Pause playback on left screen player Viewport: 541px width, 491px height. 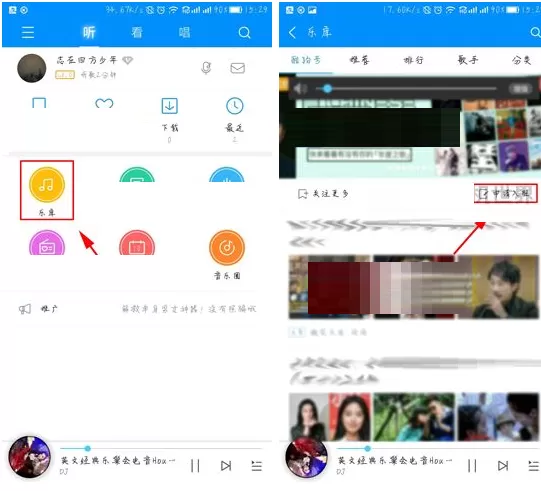[x=195, y=466]
